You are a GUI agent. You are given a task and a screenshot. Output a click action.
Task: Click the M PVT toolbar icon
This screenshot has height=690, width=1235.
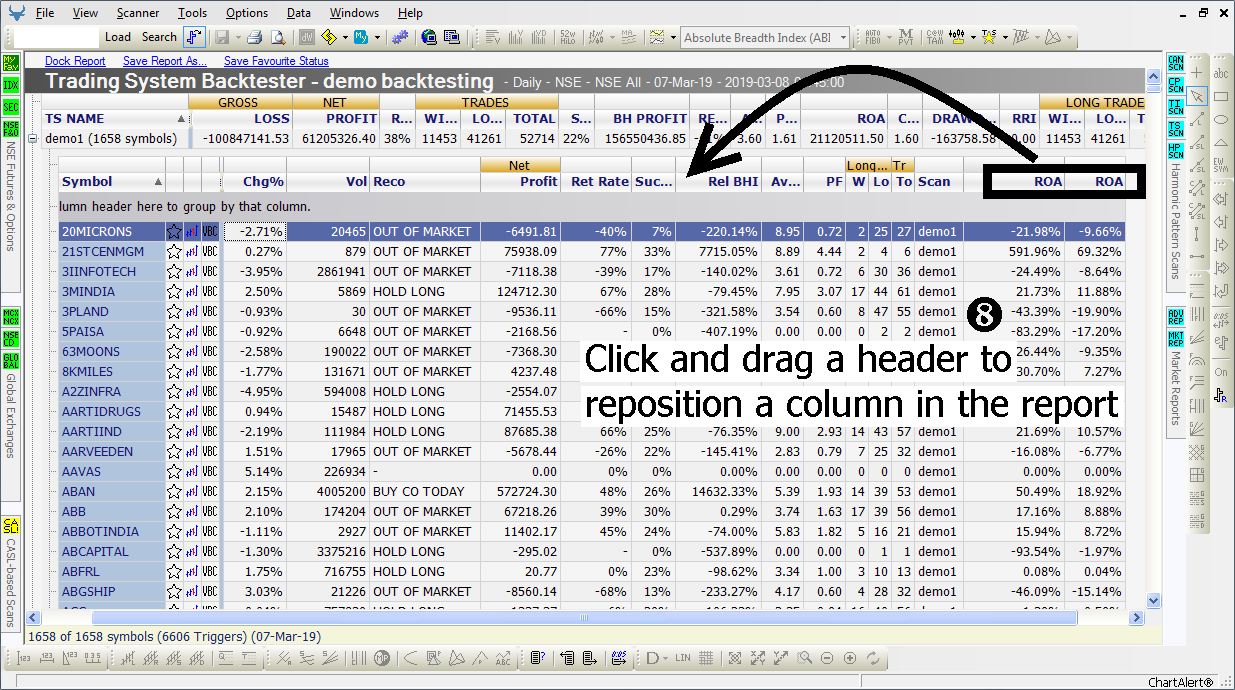tap(904, 37)
